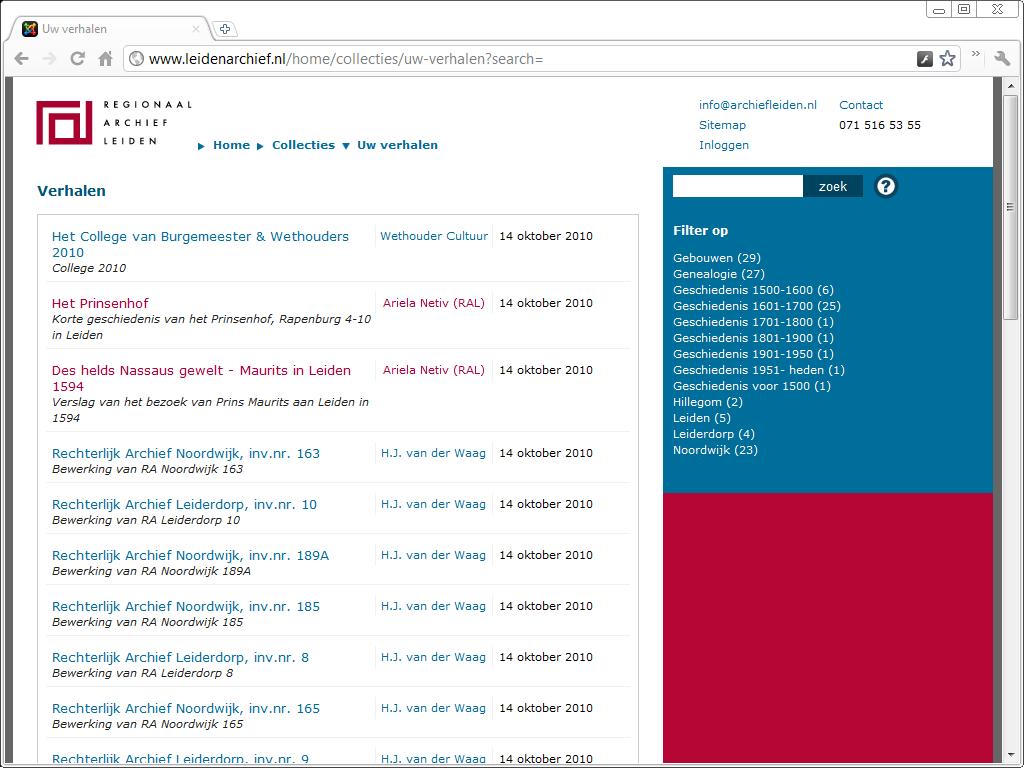1024x768 pixels.
Task: Click the Regionaal Archief Leiden logo
Action: point(114,122)
